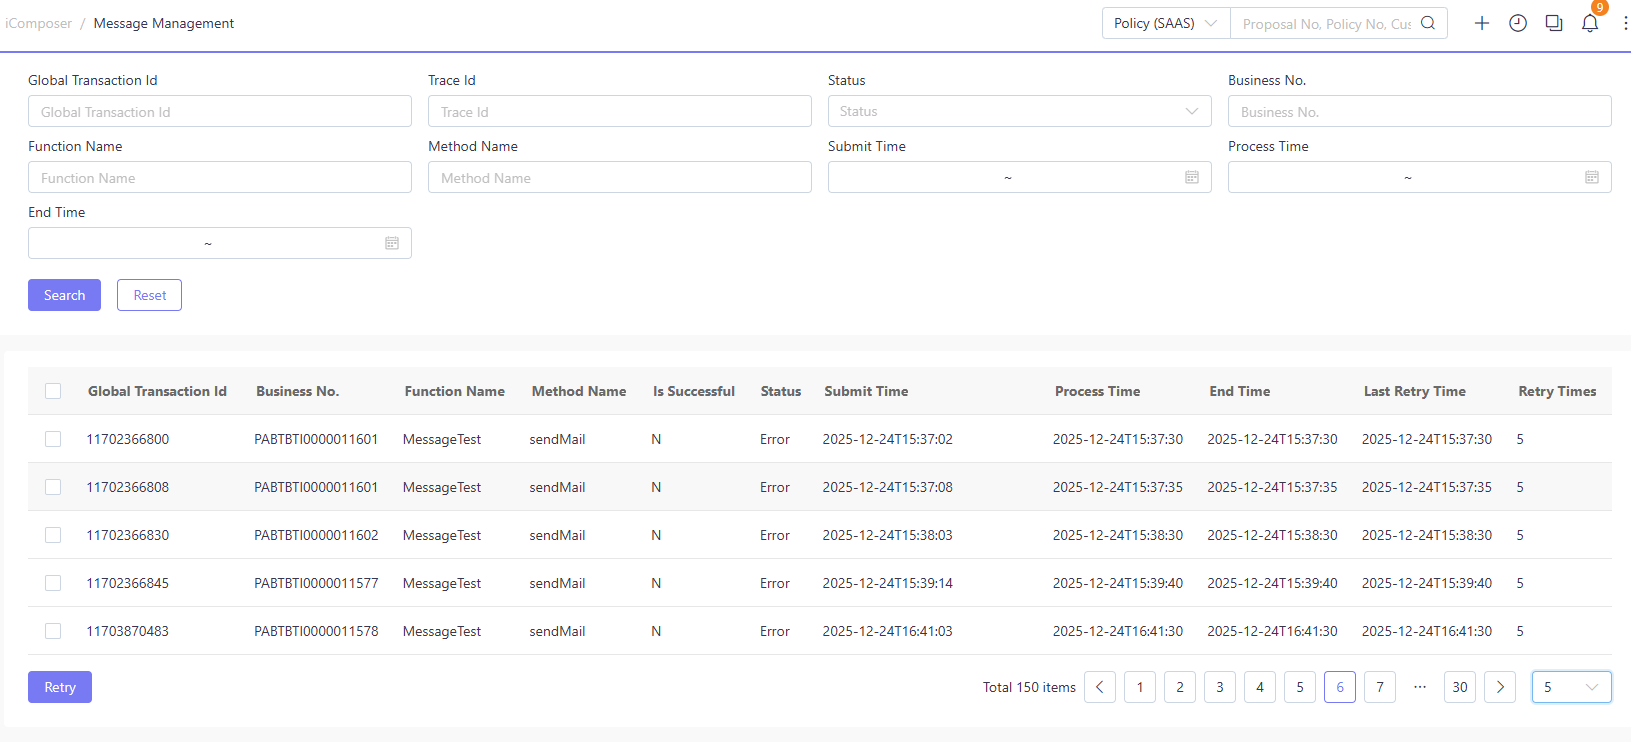Click Total 150 items text

tap(1029, 687)
